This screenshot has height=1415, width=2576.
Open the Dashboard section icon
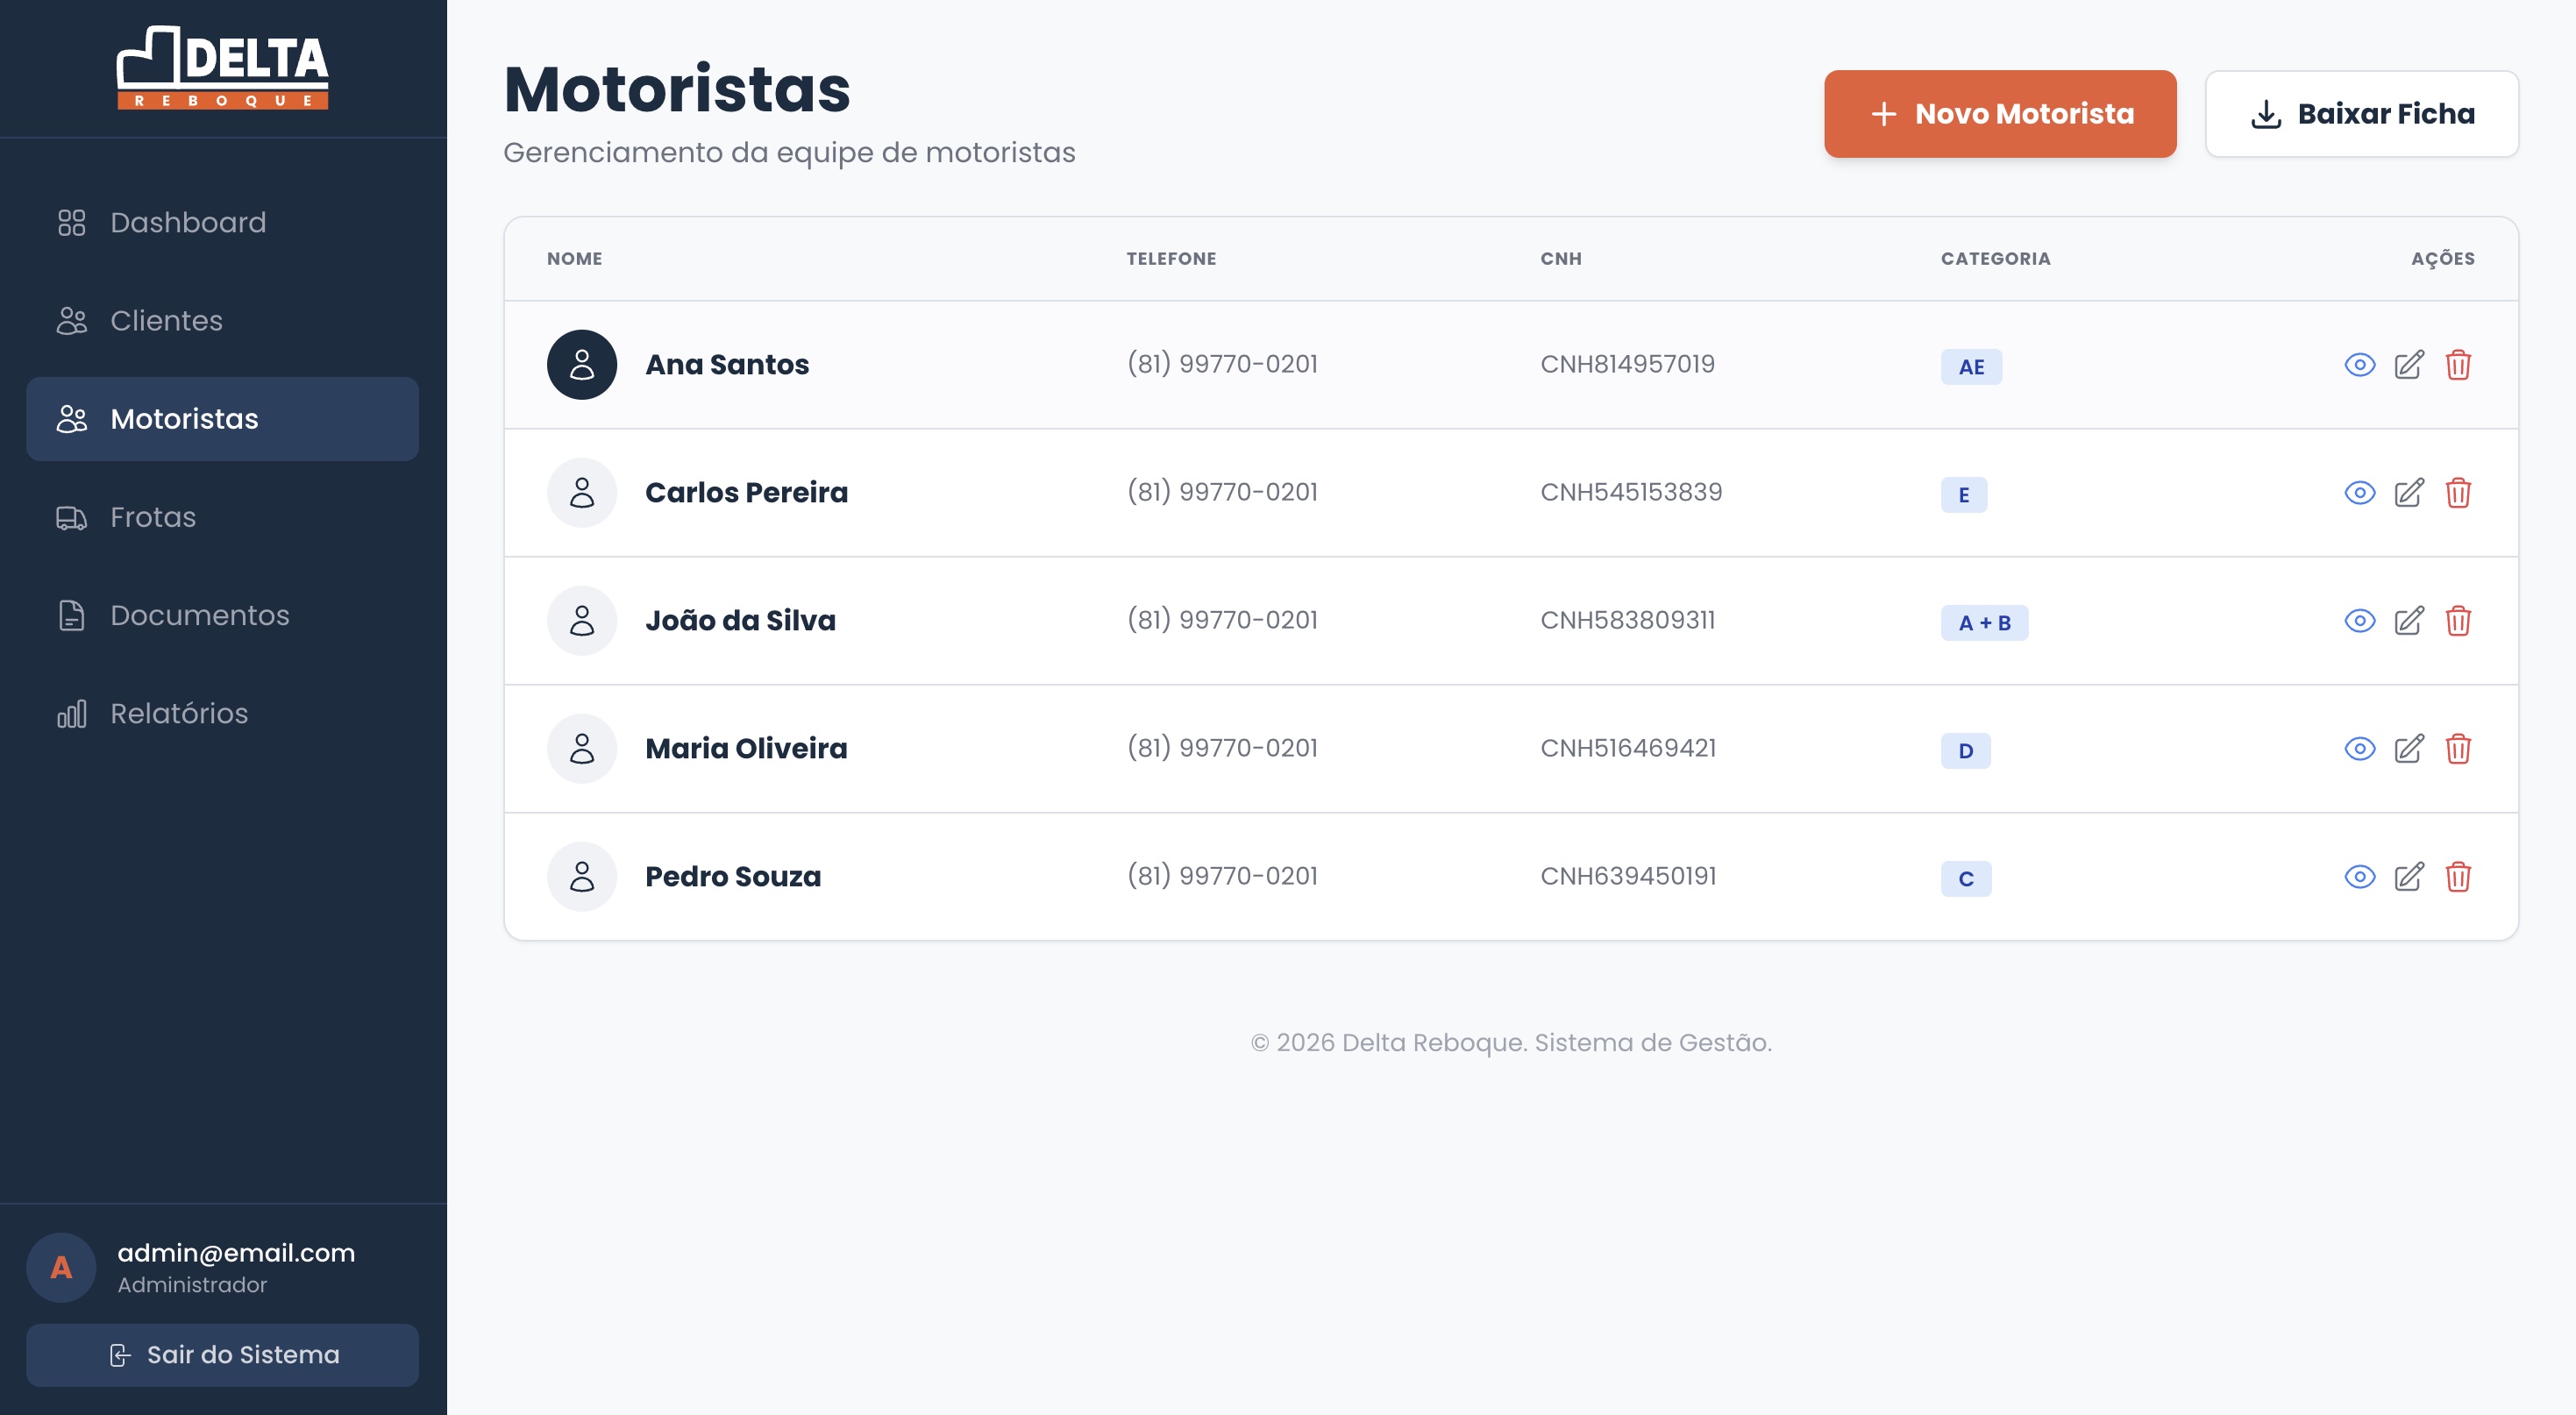click(x=71, y=222)
